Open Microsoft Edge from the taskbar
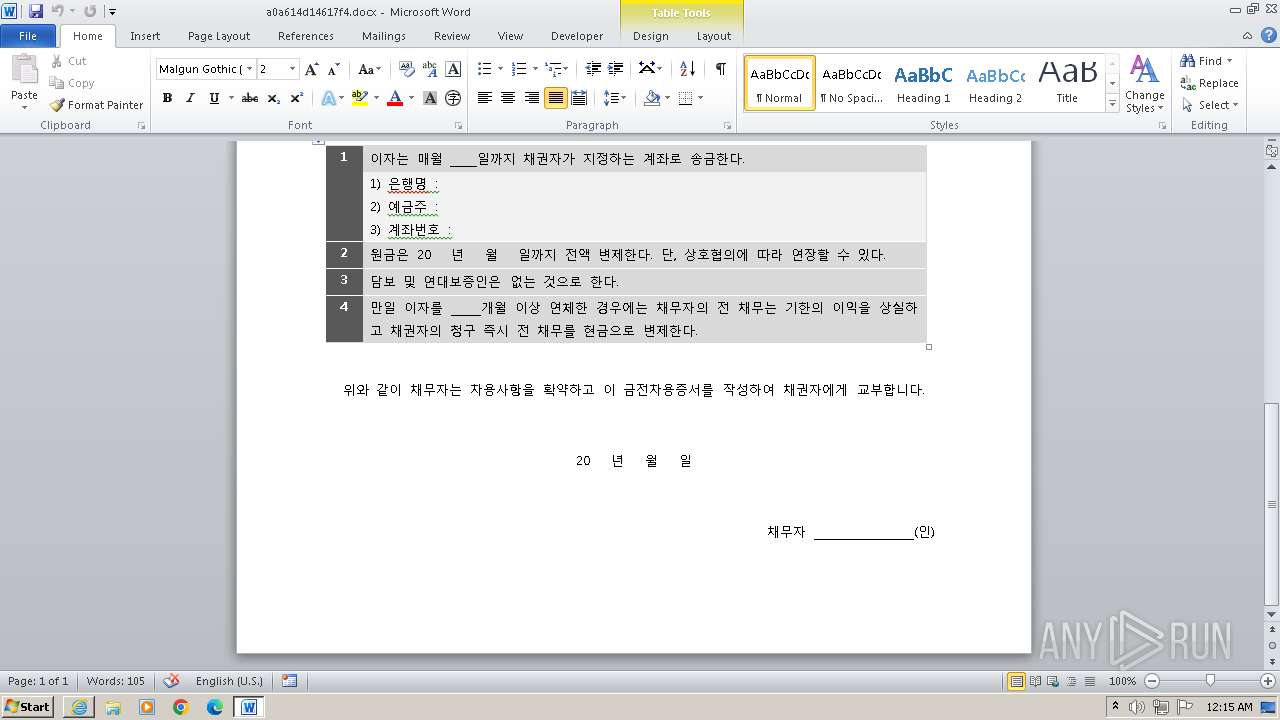Viewport: 1280px width, 720px height. 215,707
